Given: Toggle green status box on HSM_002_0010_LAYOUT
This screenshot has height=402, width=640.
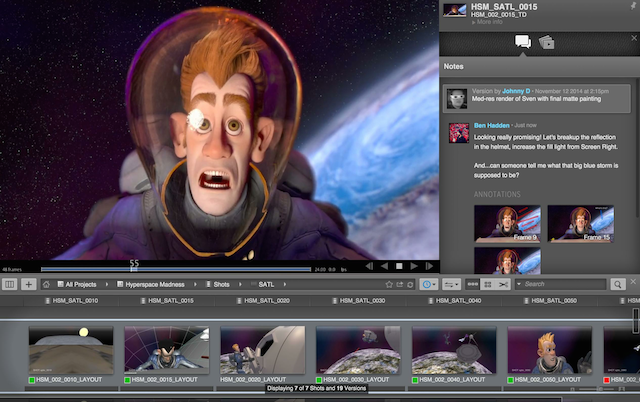Looking at the screenshot, I should 32,380.
